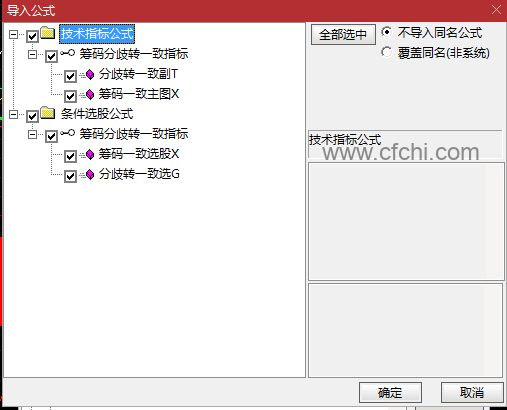The image size is (507, 410).
Task: Select the 分歧转一致选G tree item
Action: coord(139,174)
